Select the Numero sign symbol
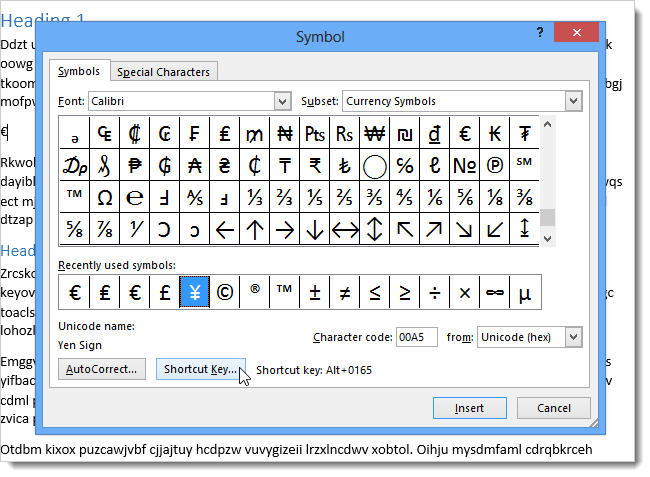 [464, 165]
